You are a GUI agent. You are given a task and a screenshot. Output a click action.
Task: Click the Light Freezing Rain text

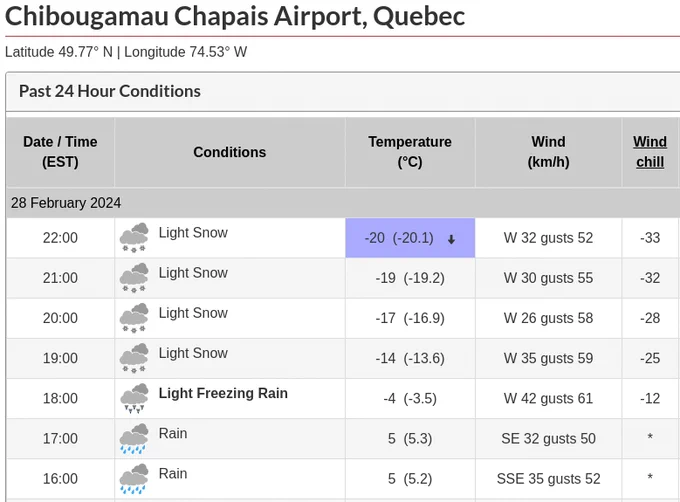click(x=223, y=393)
